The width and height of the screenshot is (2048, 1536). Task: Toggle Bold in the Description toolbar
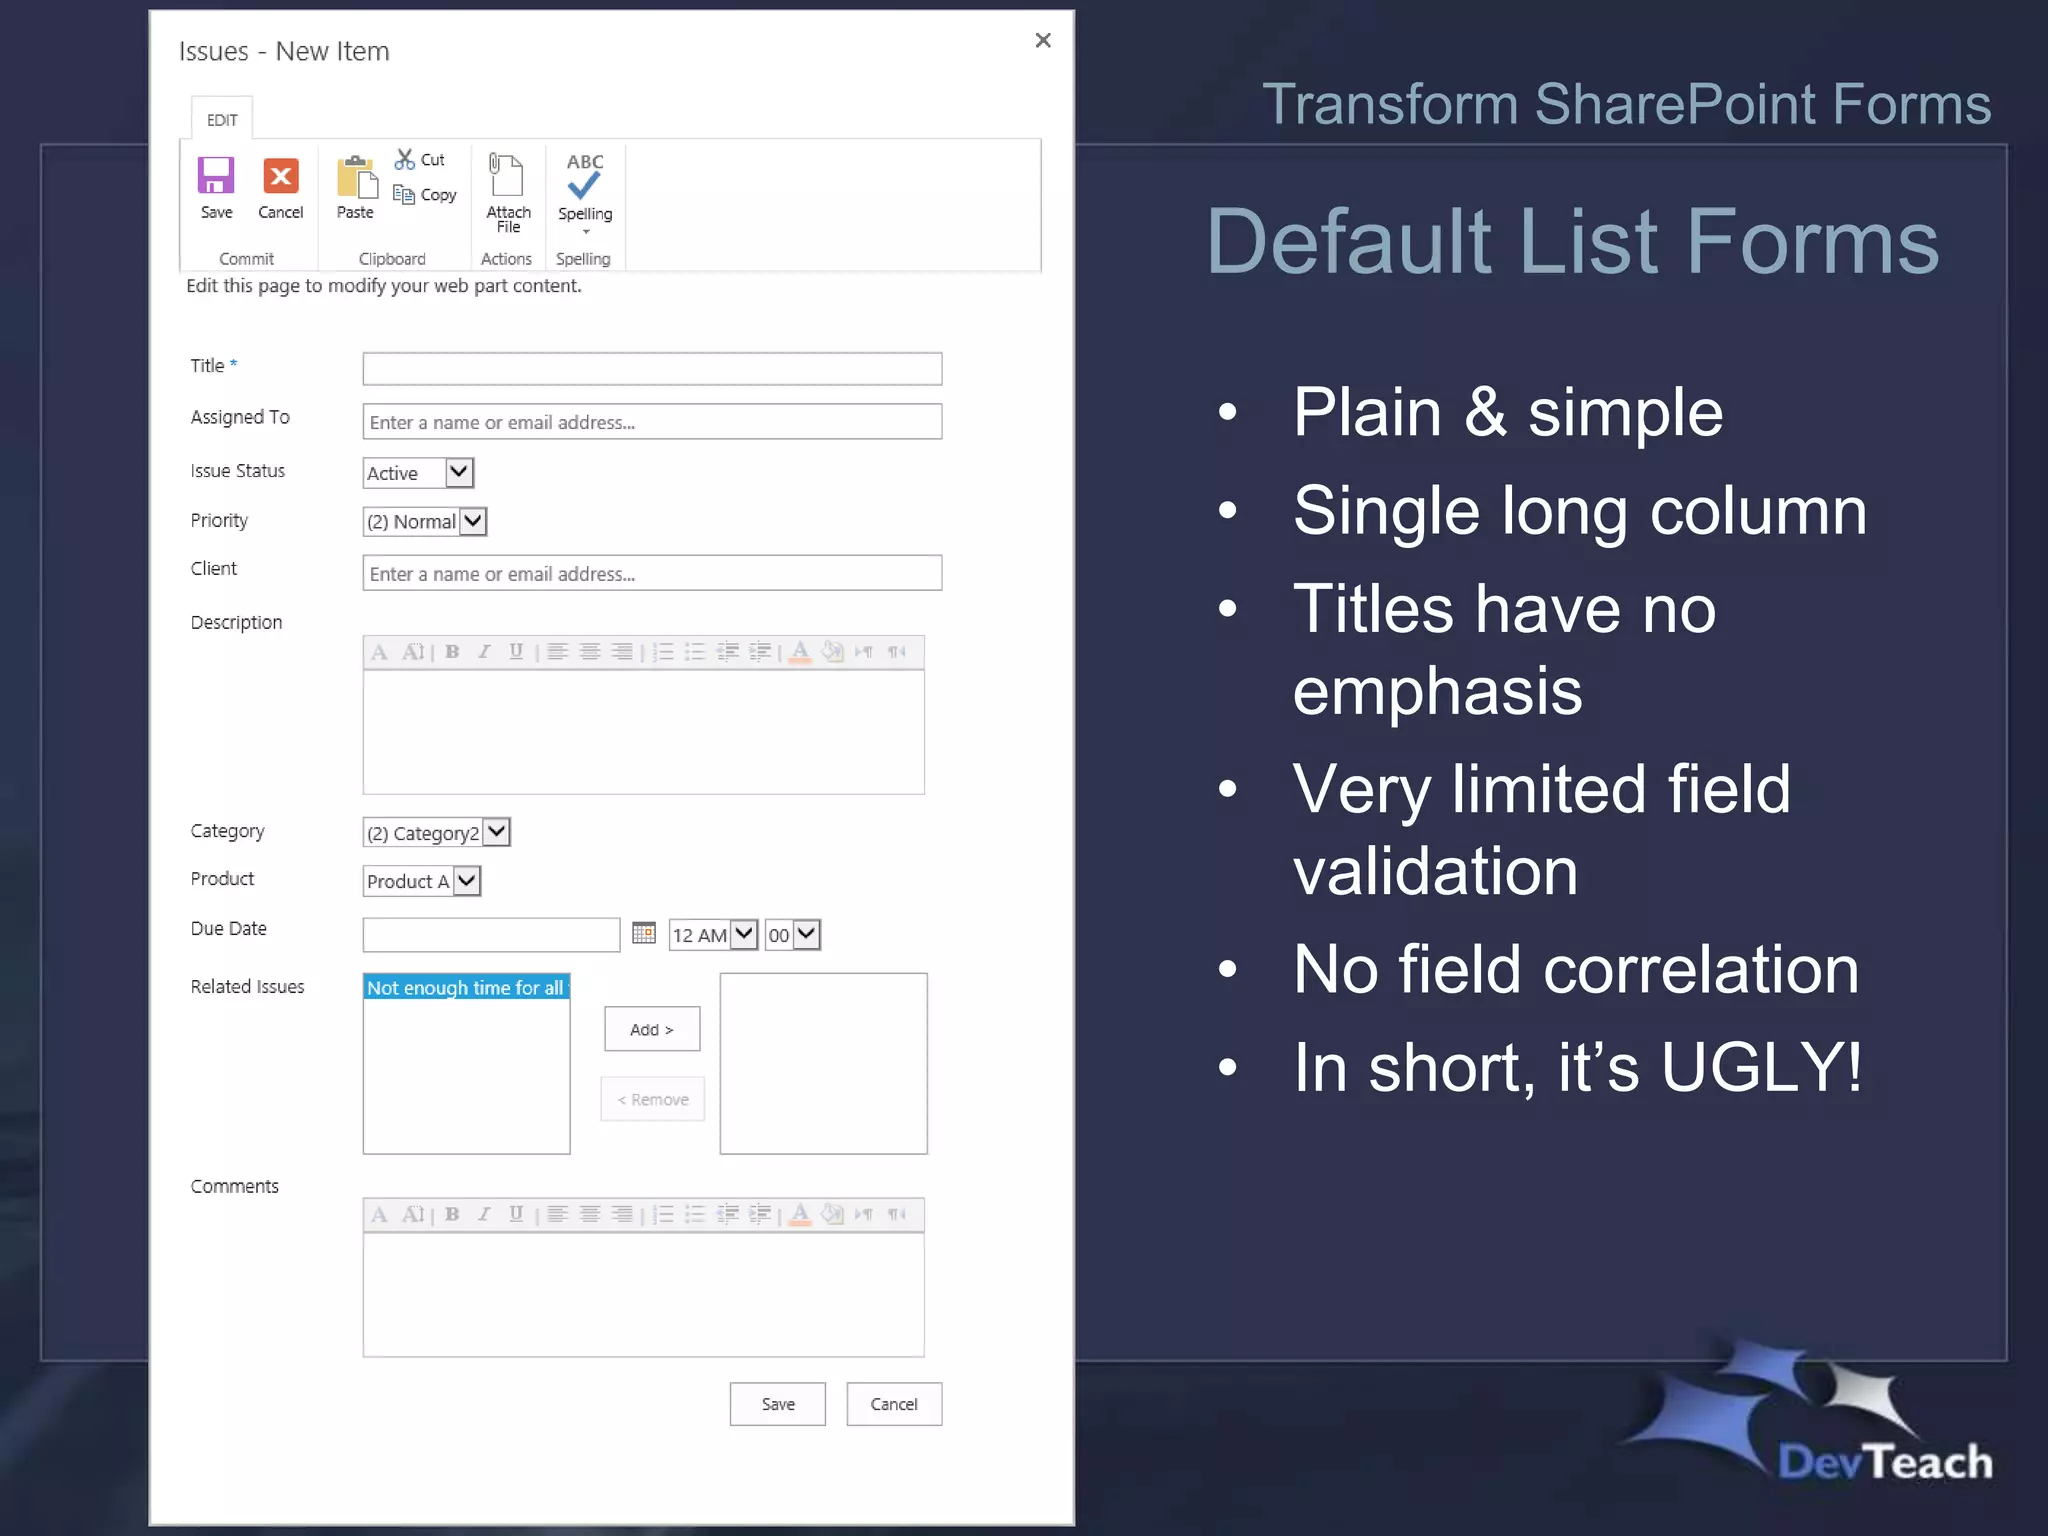point(452,652)
